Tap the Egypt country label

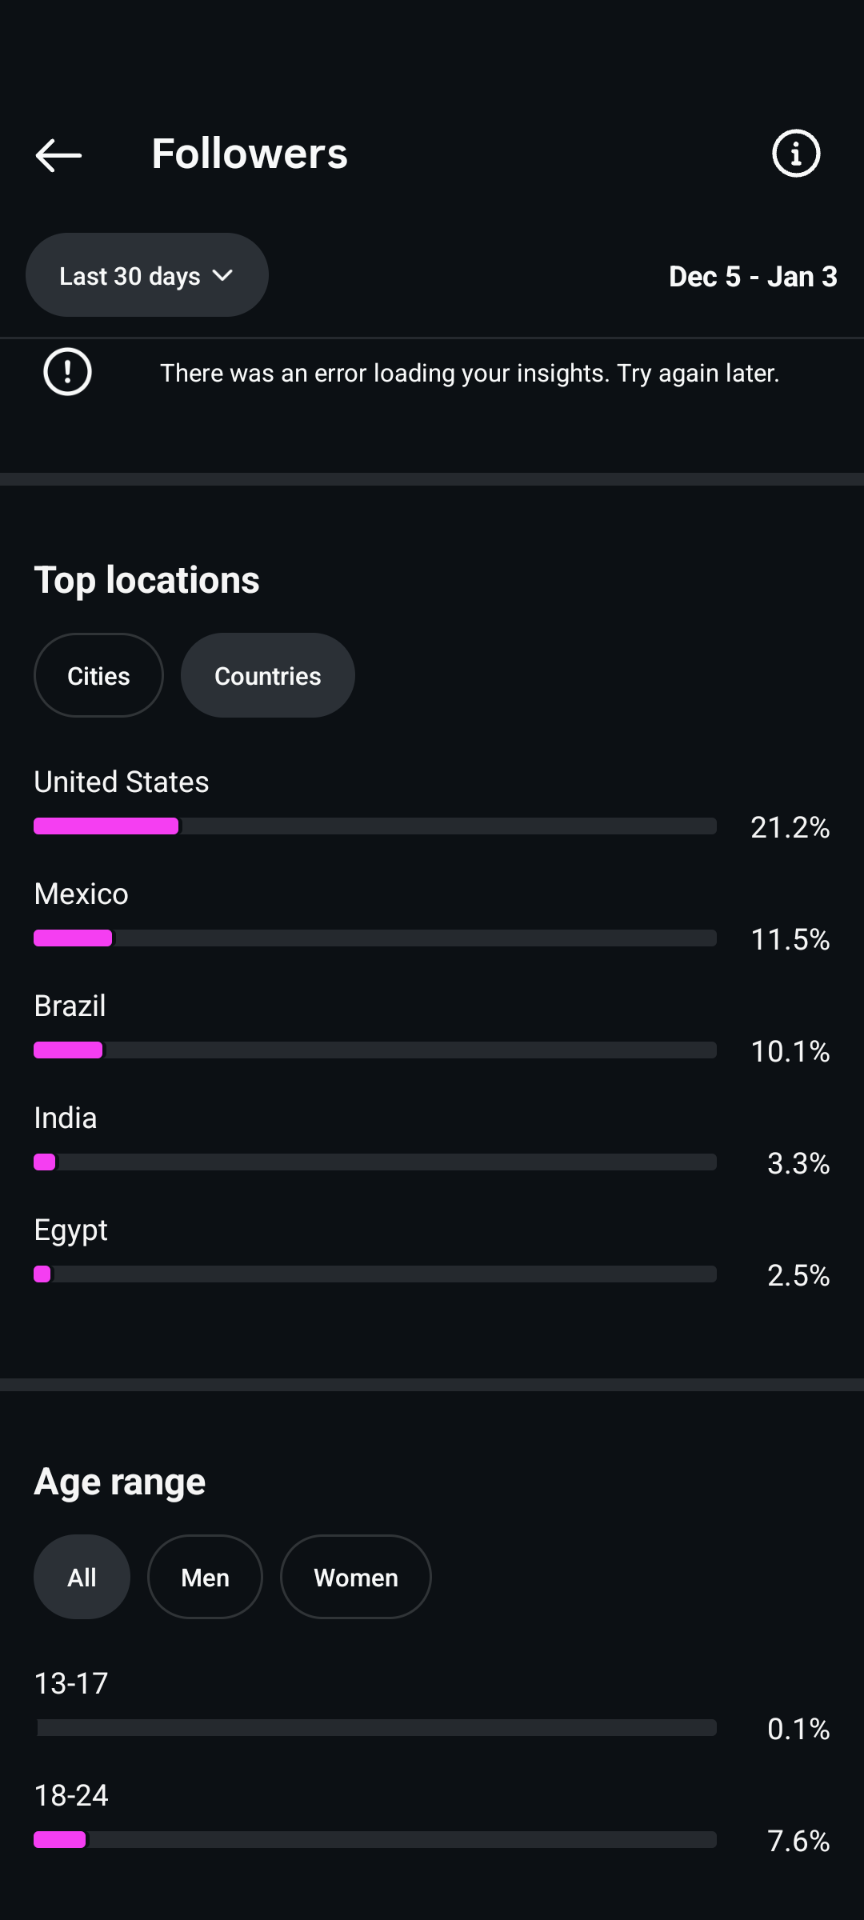coord(71,1230)
